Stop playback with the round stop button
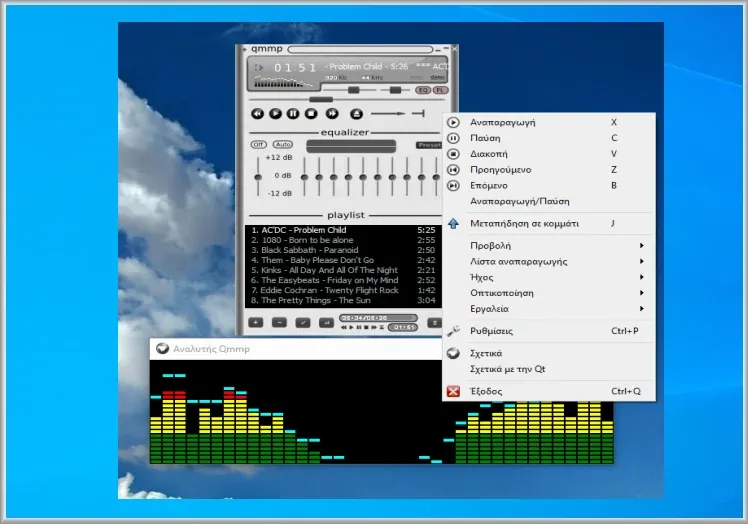 [311, 114]
